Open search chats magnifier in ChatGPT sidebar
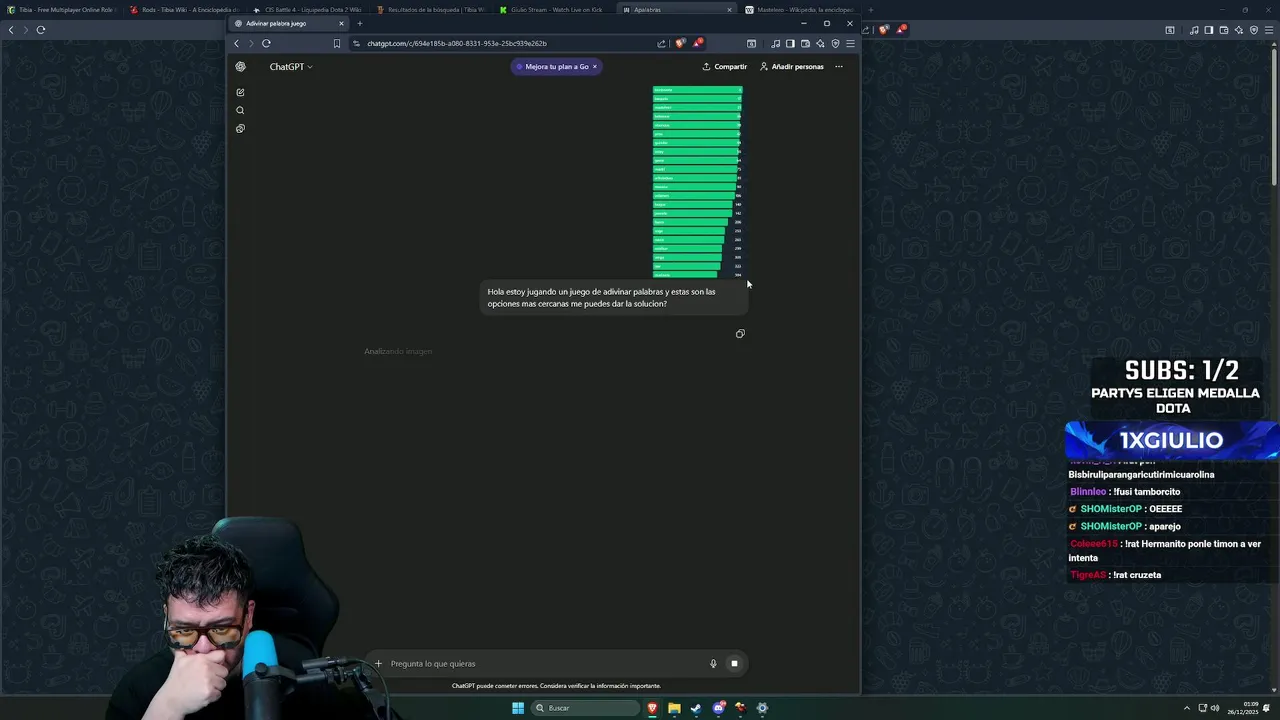This screenshot has height=720, width=1280. 240,110
